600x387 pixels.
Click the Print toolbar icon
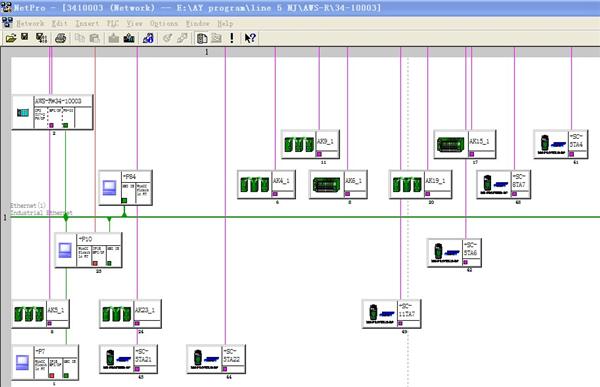(x=60, y=38)
